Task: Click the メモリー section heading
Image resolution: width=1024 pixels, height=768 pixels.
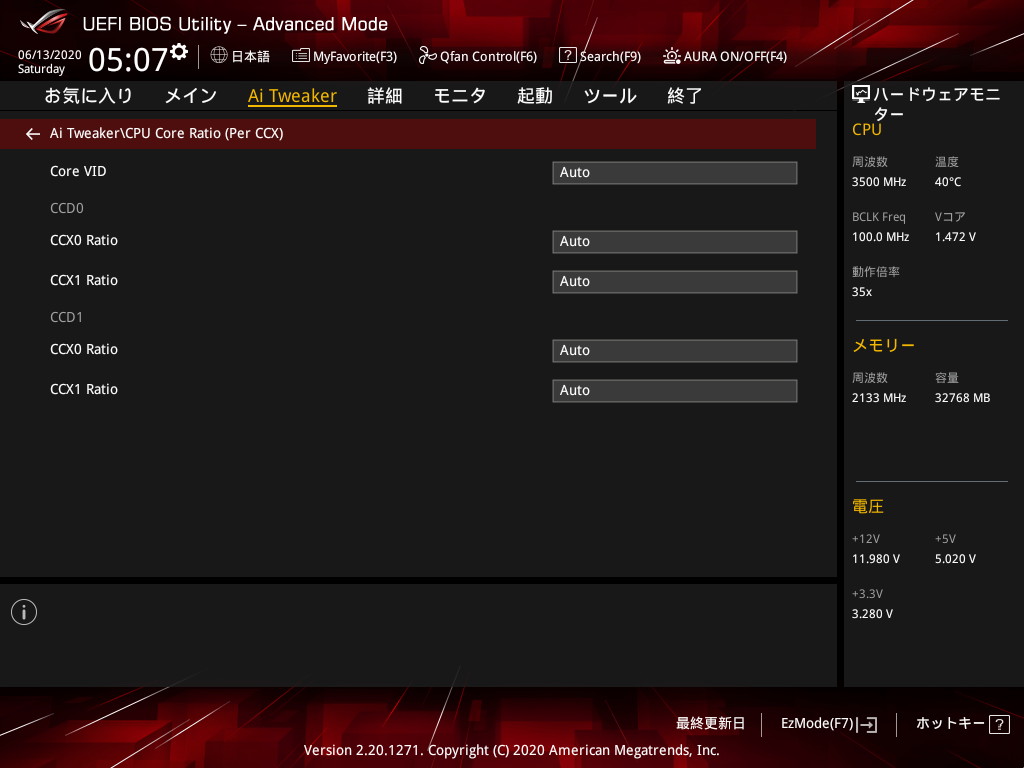Action: click(884, 345)
